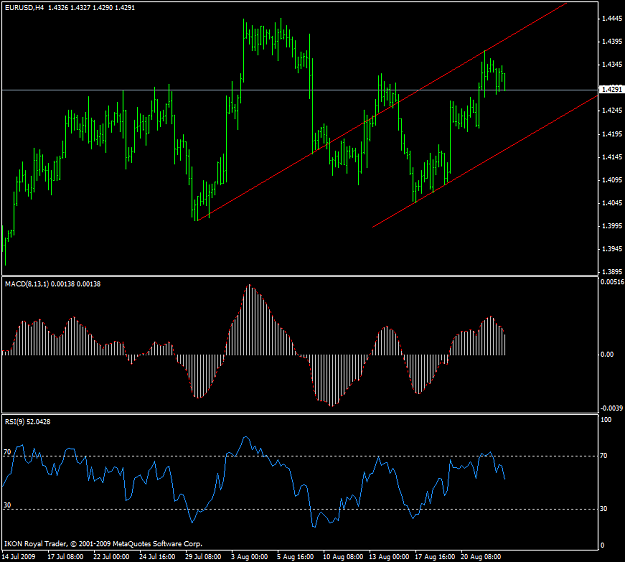625x562 pixels.
Task: Click the upper red trendline
Action: coord(383,112)
